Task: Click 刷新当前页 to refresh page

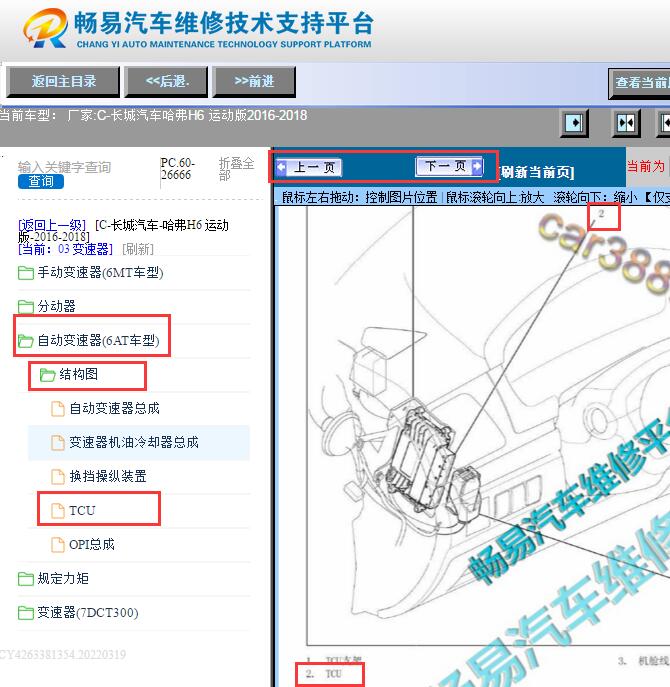Action: point(535,172)
